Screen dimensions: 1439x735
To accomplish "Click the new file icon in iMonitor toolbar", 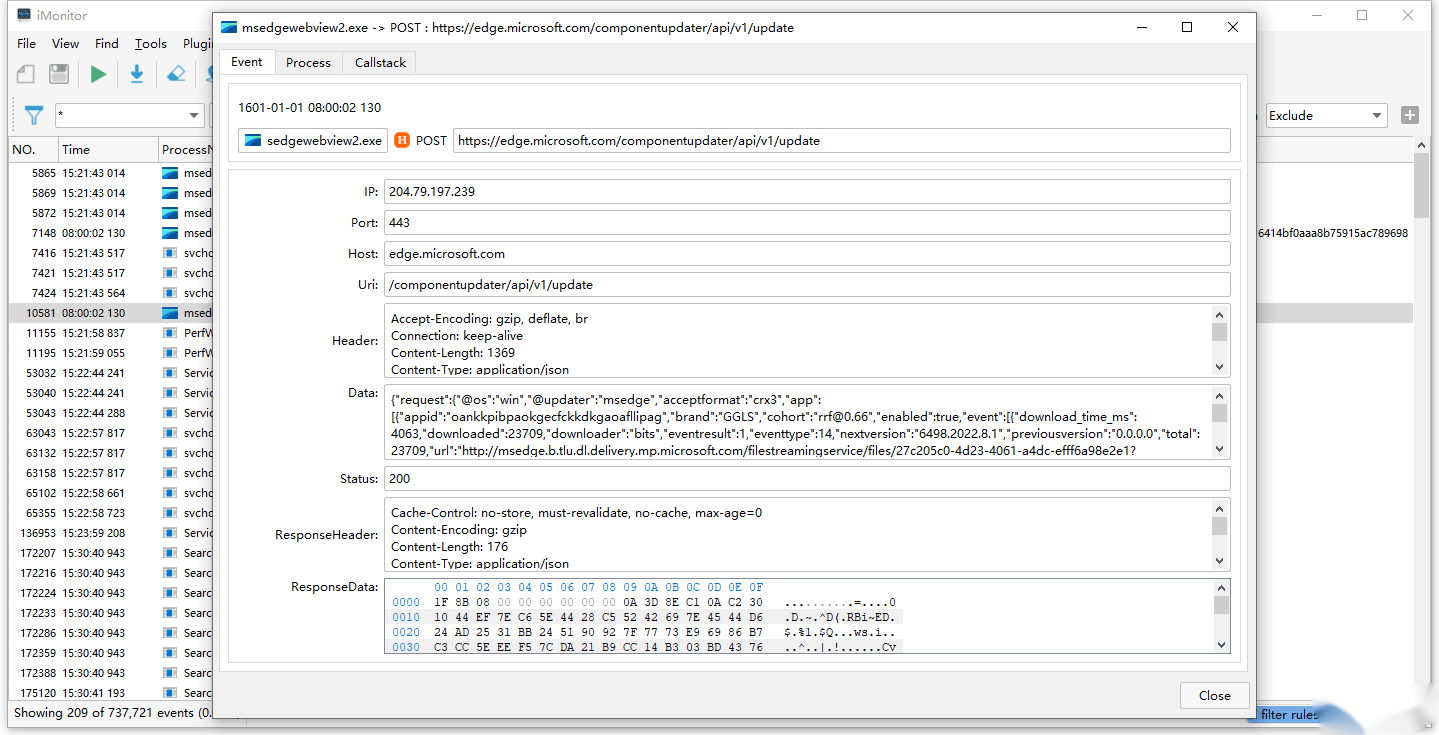I will [x=26, y=74].
